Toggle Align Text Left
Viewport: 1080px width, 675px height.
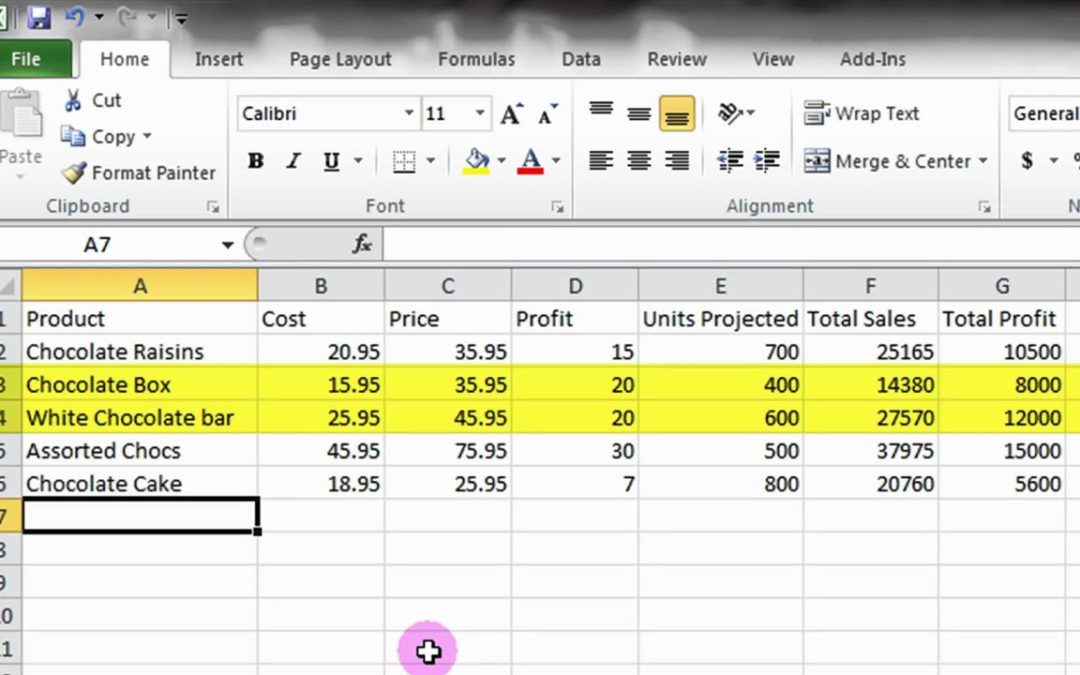601,161
